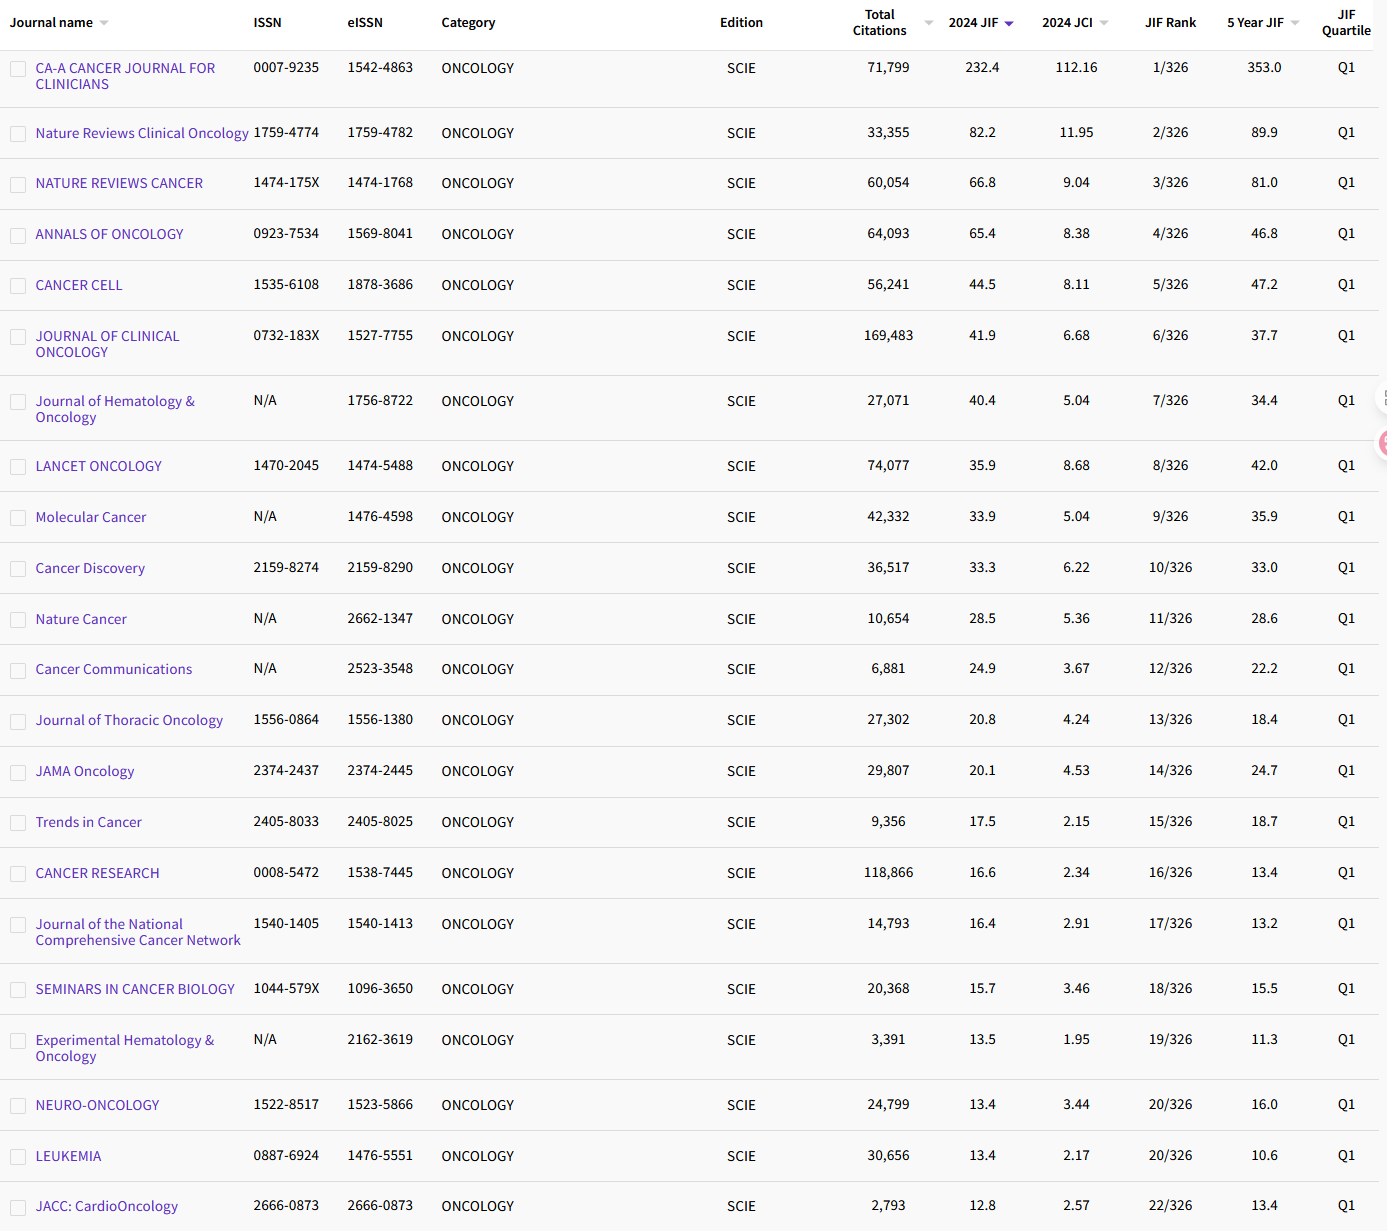The width and height of the screenshot is (1387, 1231).
Task: Check the box next to JAMA Oncology
Action: click(18, 773)
